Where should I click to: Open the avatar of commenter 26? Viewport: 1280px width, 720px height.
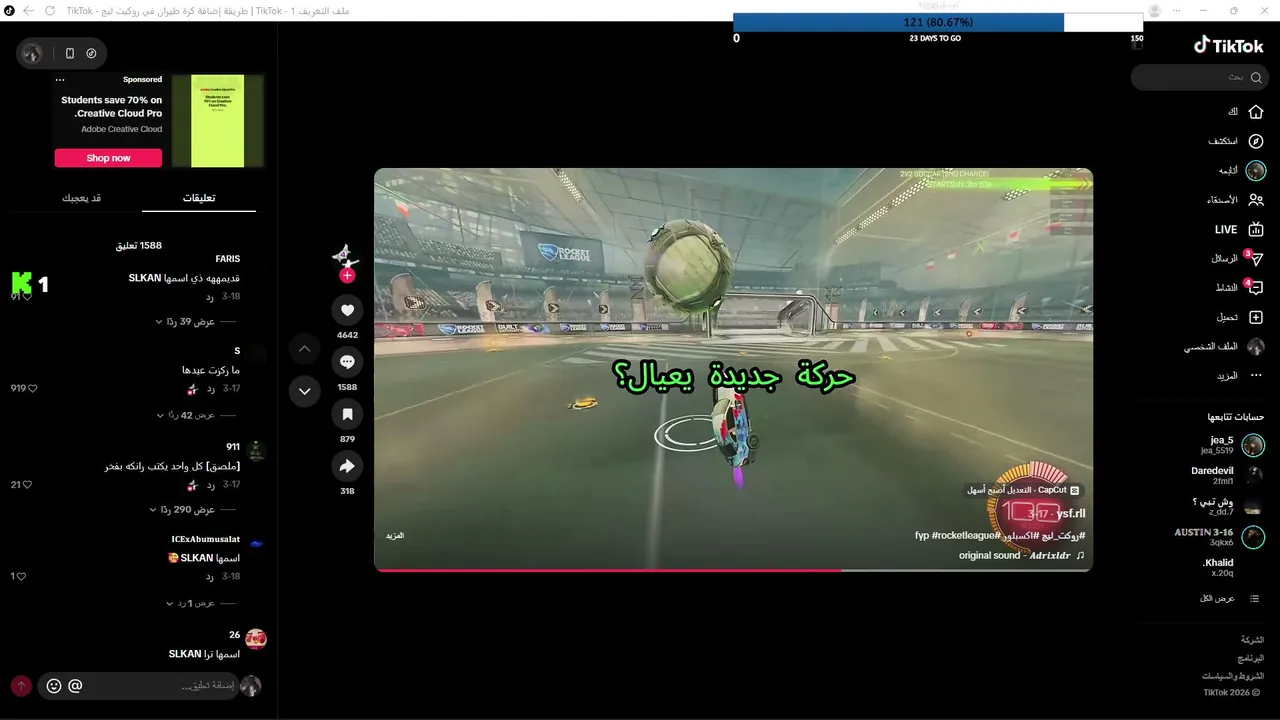click(x=256, y=638)
